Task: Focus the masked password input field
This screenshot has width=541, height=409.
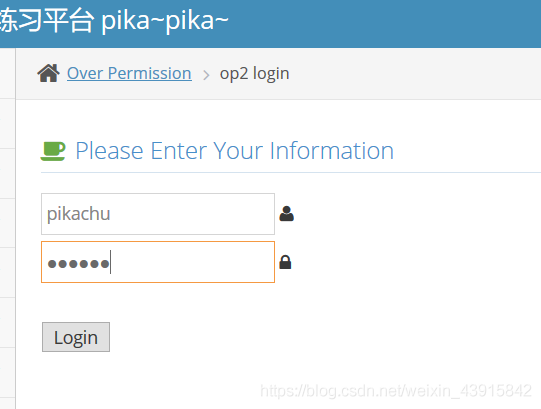Action: coord(158,262)
